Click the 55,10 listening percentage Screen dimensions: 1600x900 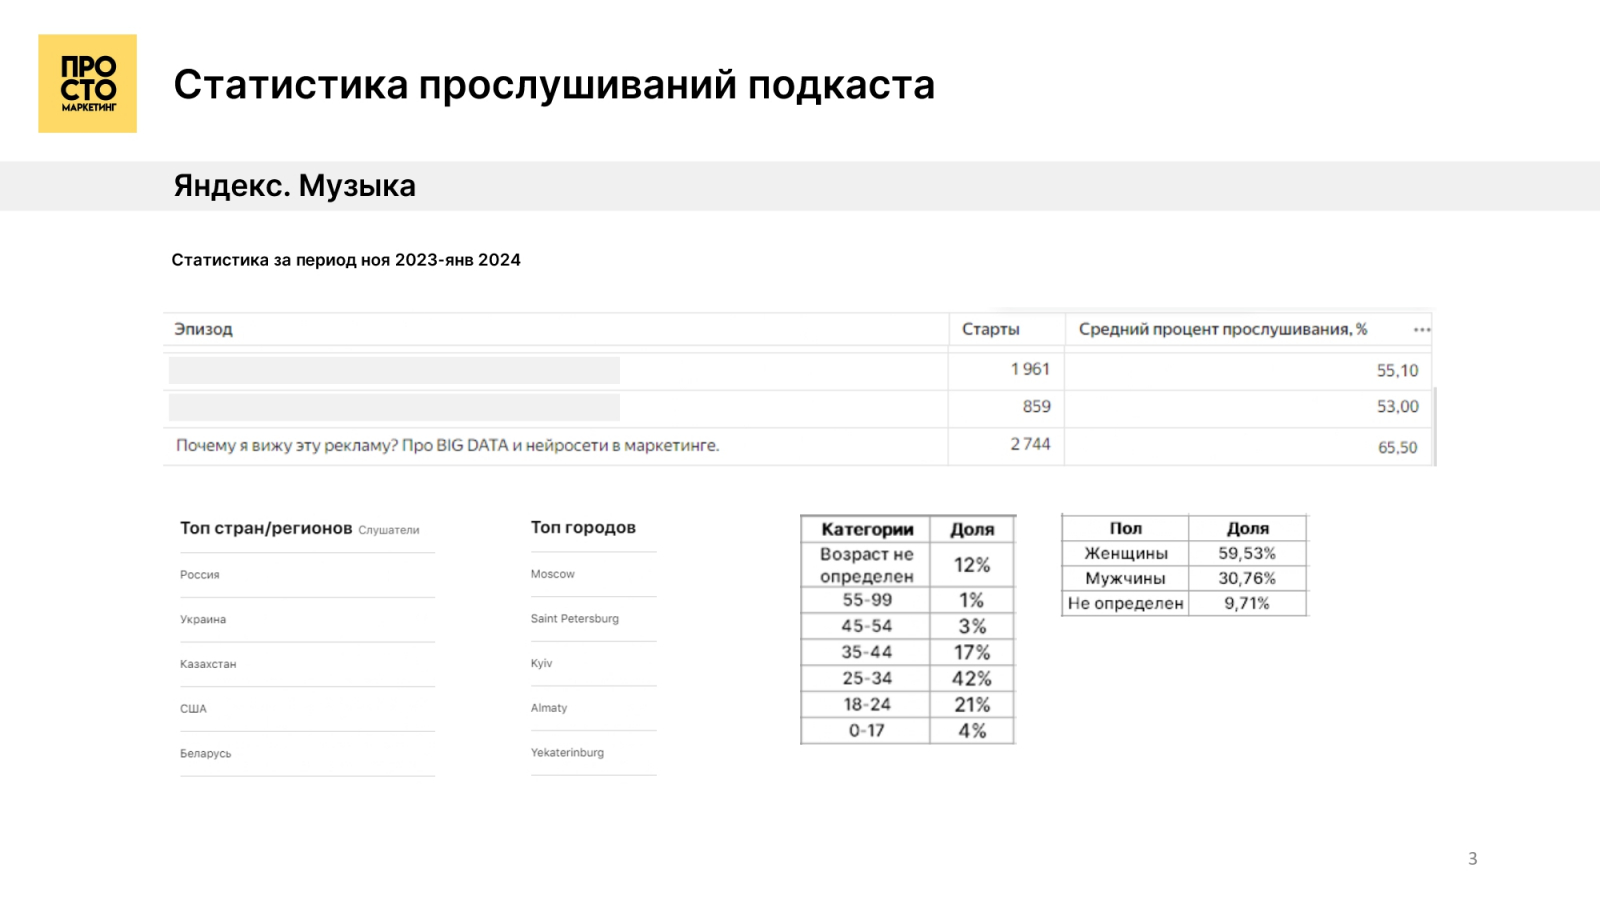[1397, 370]
